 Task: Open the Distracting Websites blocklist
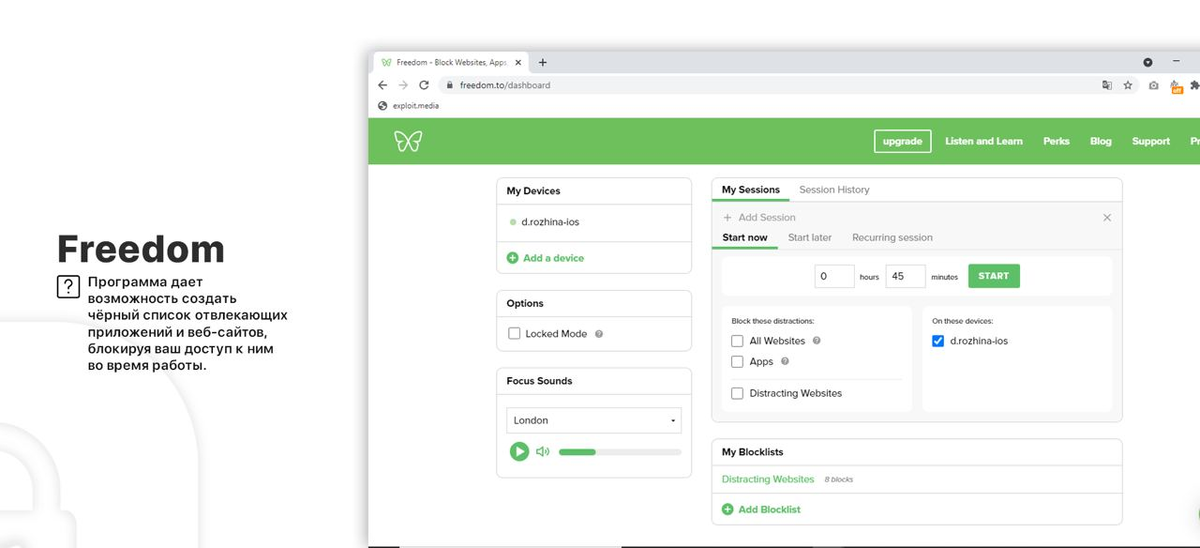coord(768,480)
